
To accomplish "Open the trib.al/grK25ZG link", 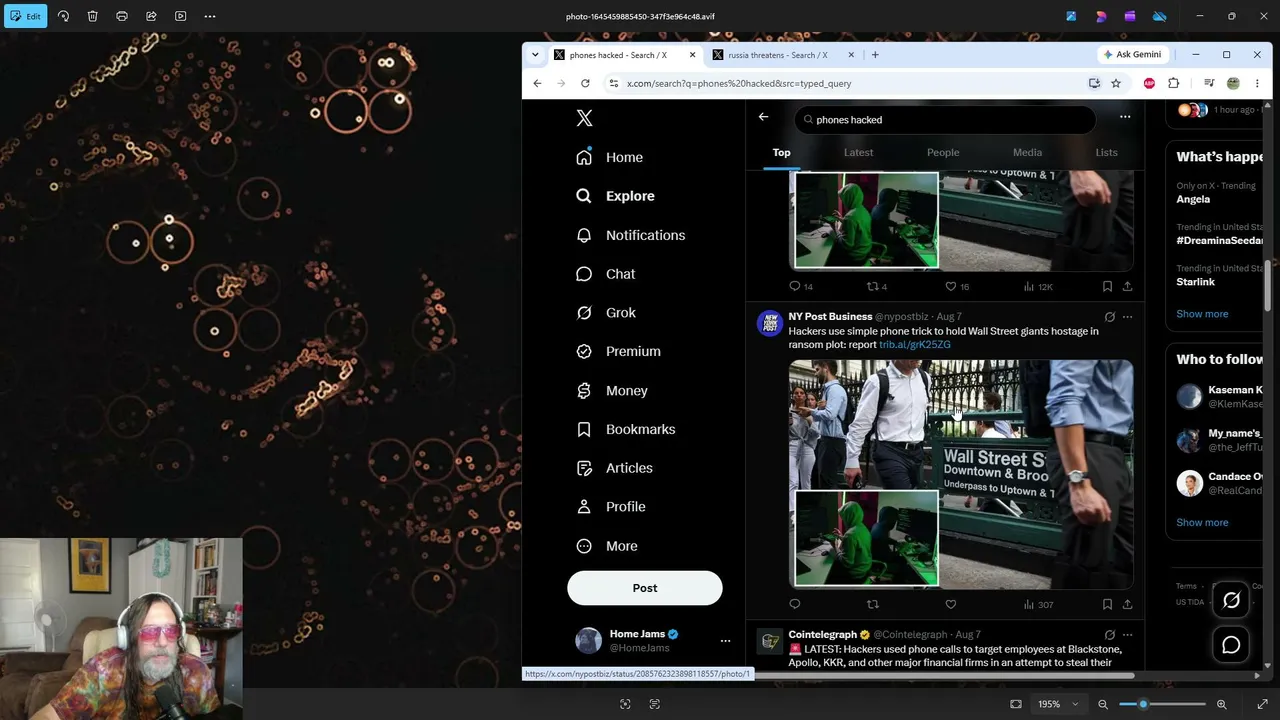I will (x=915, y=345).
